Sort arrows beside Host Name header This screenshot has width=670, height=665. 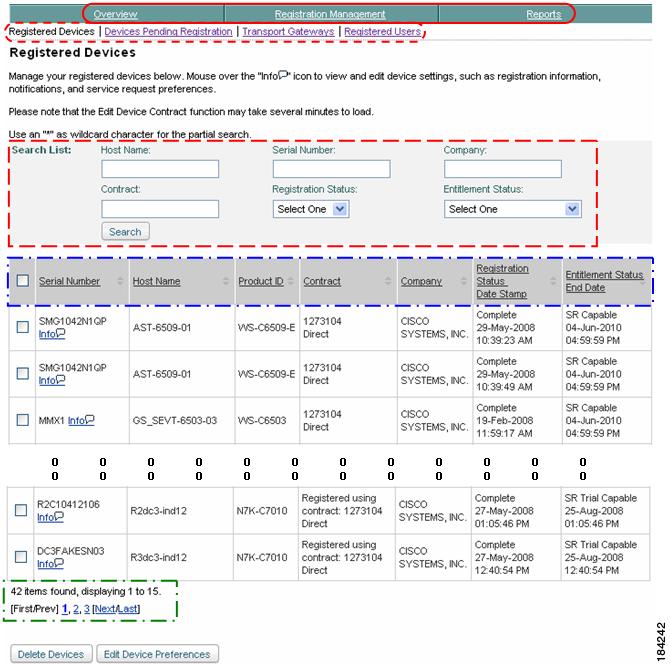click(226, 281)
